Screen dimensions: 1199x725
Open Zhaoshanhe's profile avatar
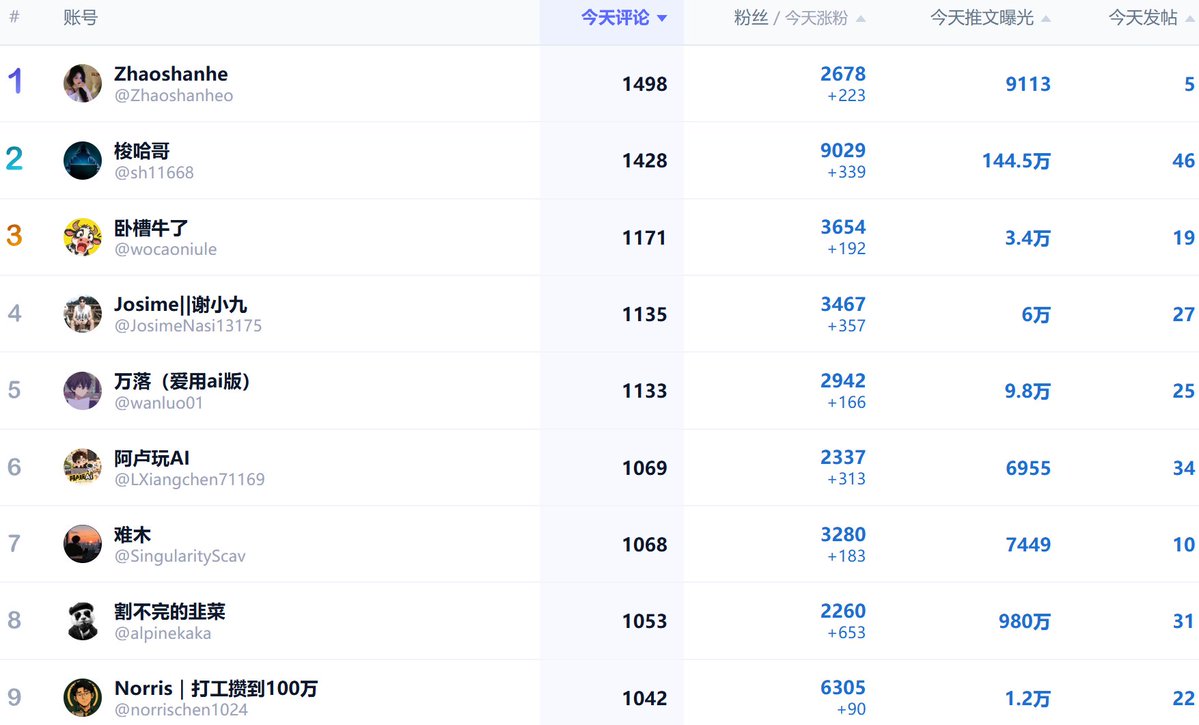[83, 83]
